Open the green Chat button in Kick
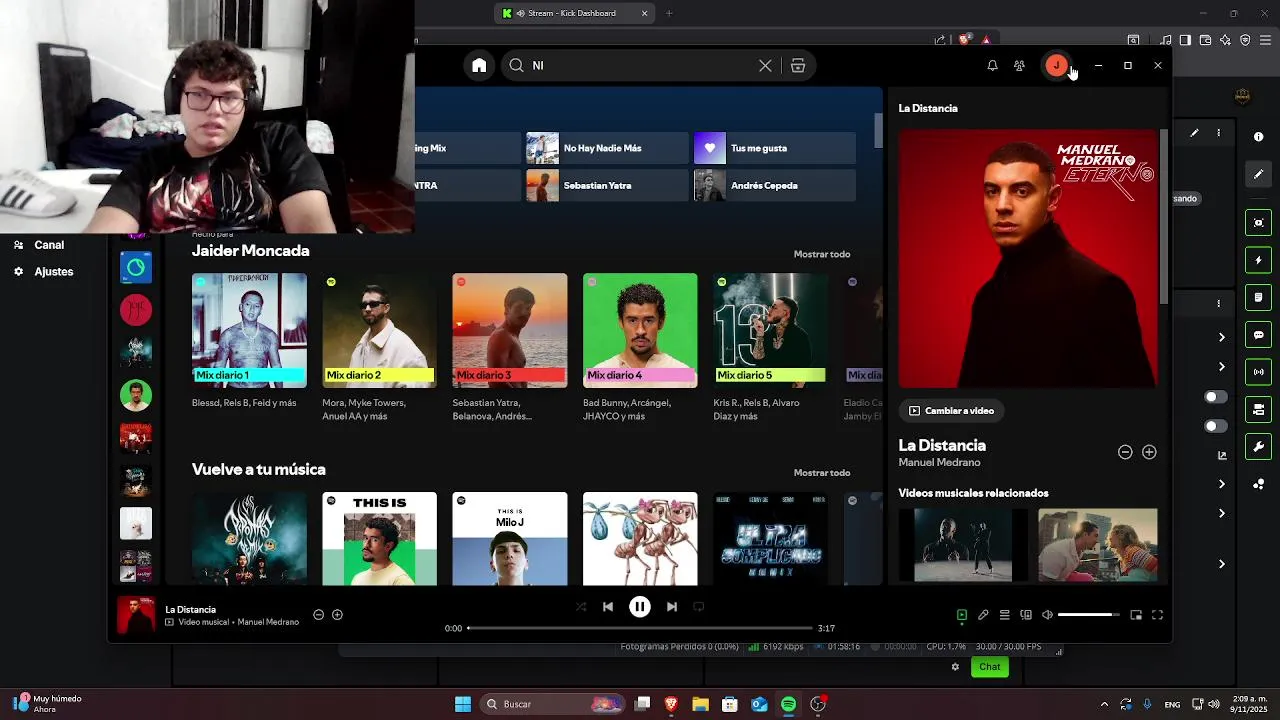The image size is (1280, 720). 990,667
